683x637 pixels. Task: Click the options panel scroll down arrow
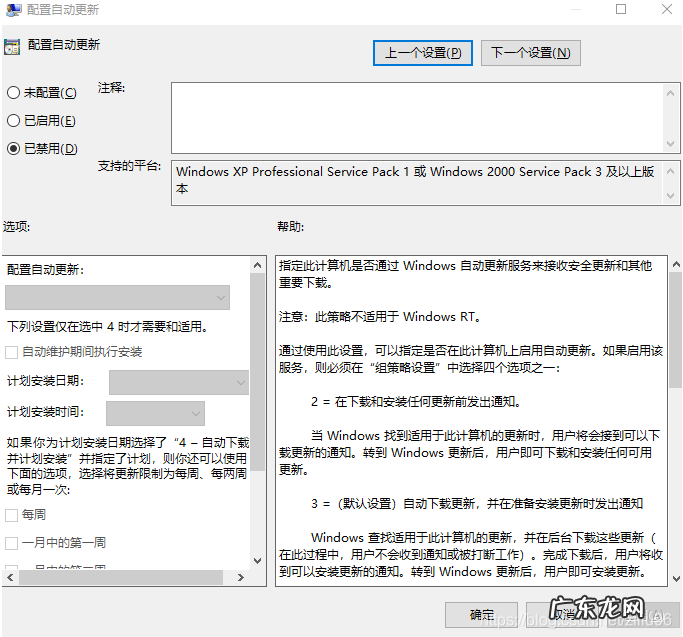click(x=257, y=561)
